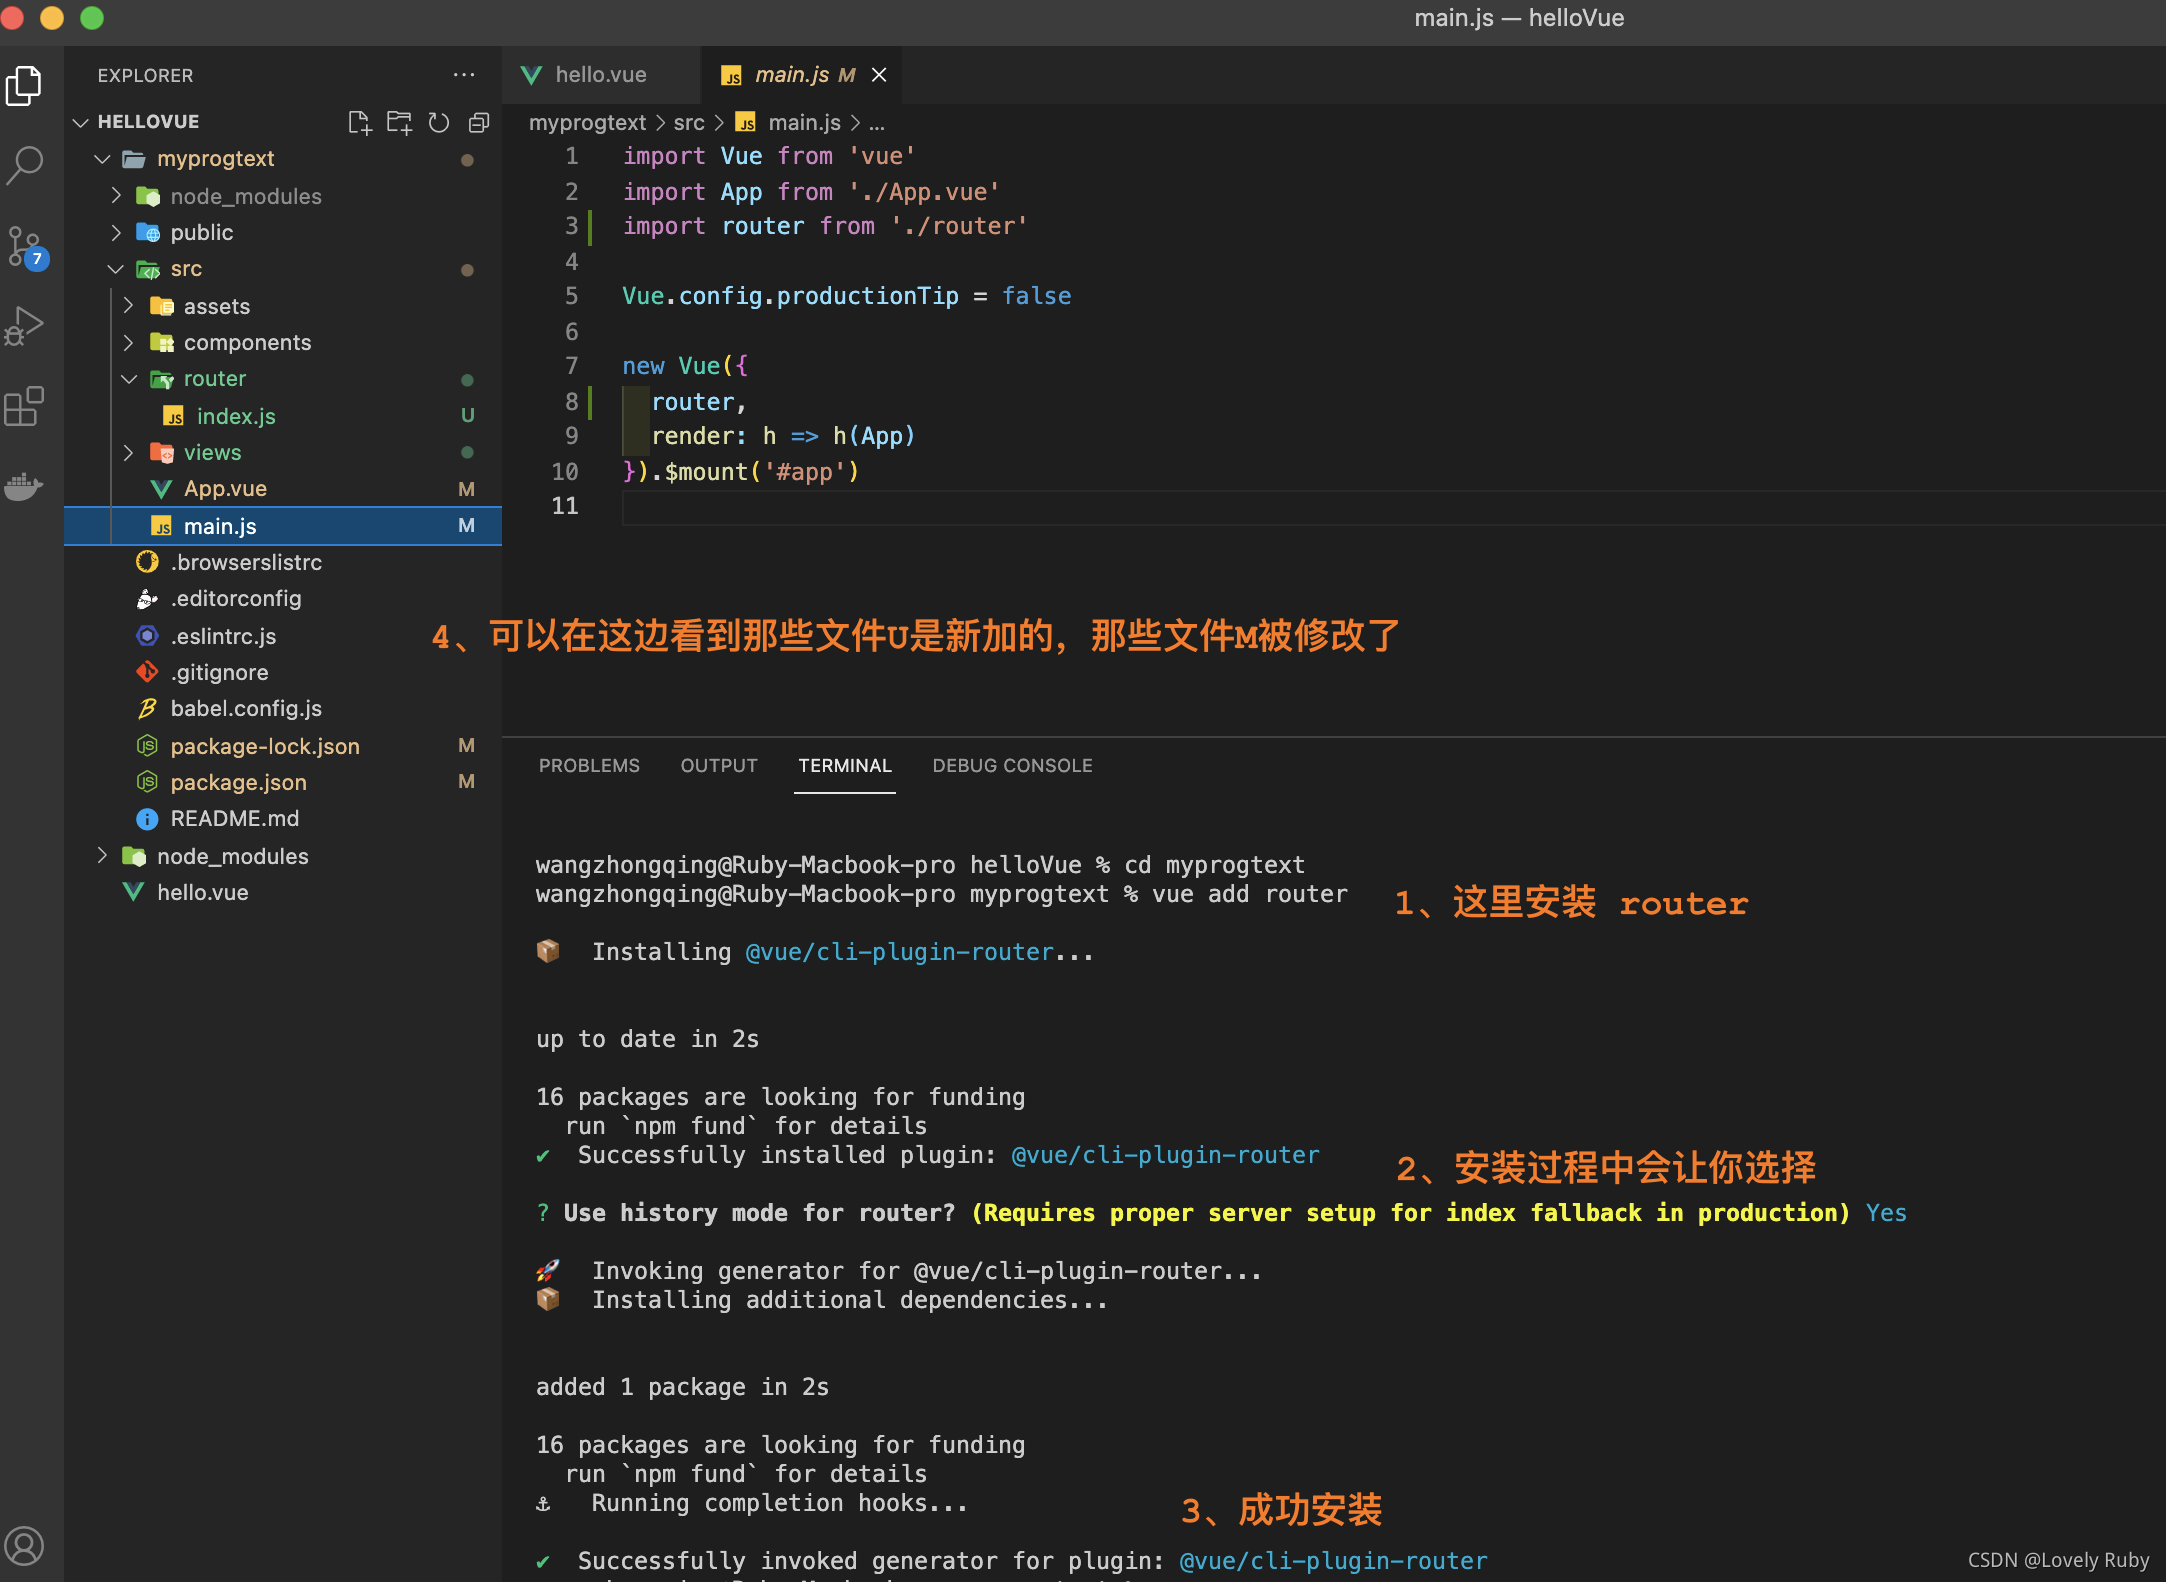Image resolution: width=2166 pixels, height=1582 pixels.
Task: Open the Extensions view
Action: click(25, 406)
